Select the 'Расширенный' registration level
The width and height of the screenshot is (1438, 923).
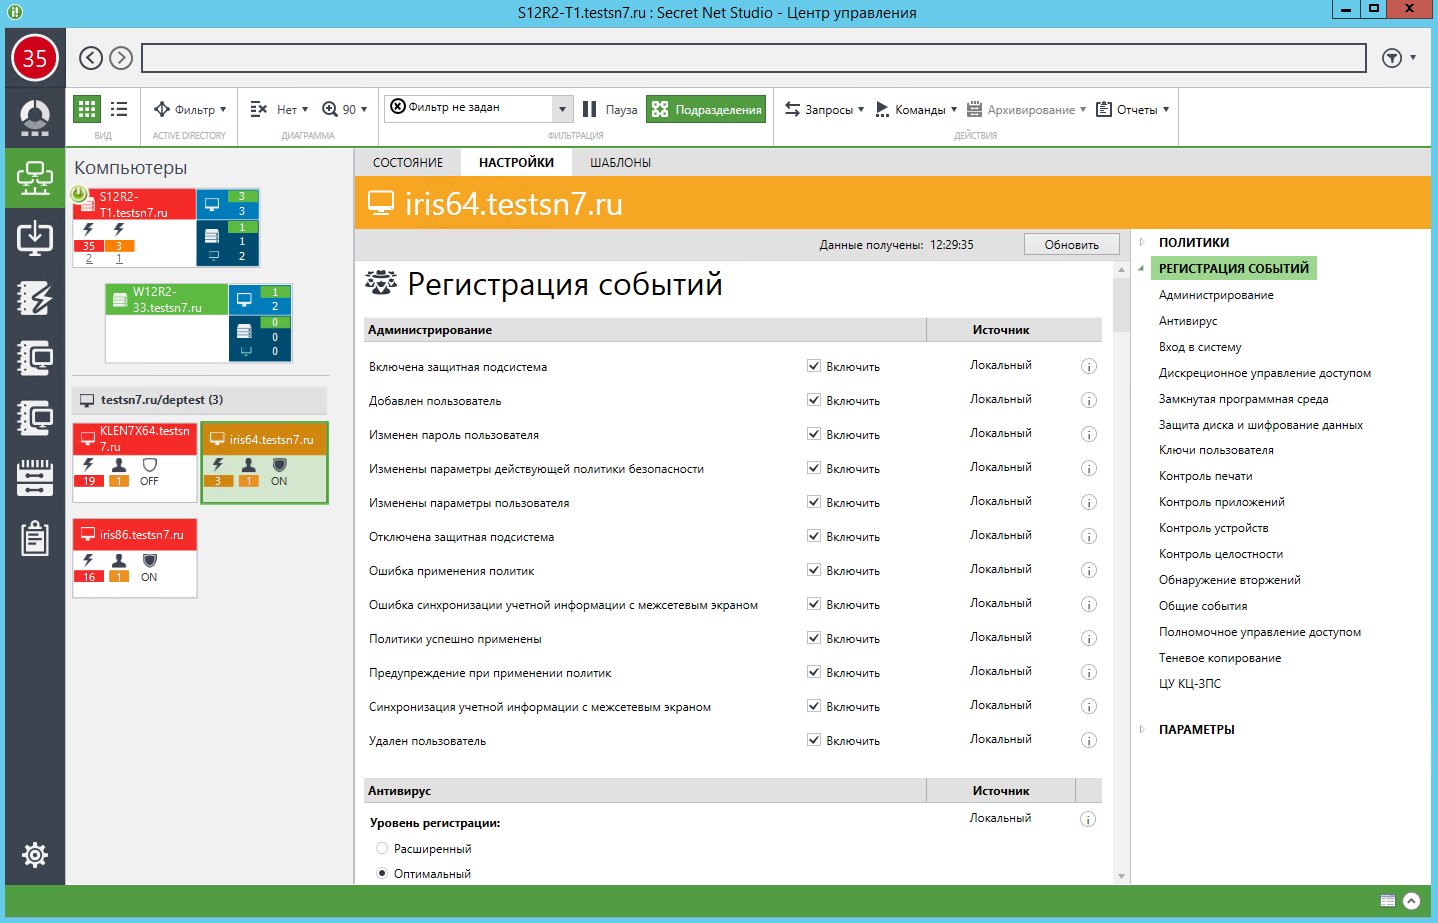pyautogui.click(x=382, y=848)
